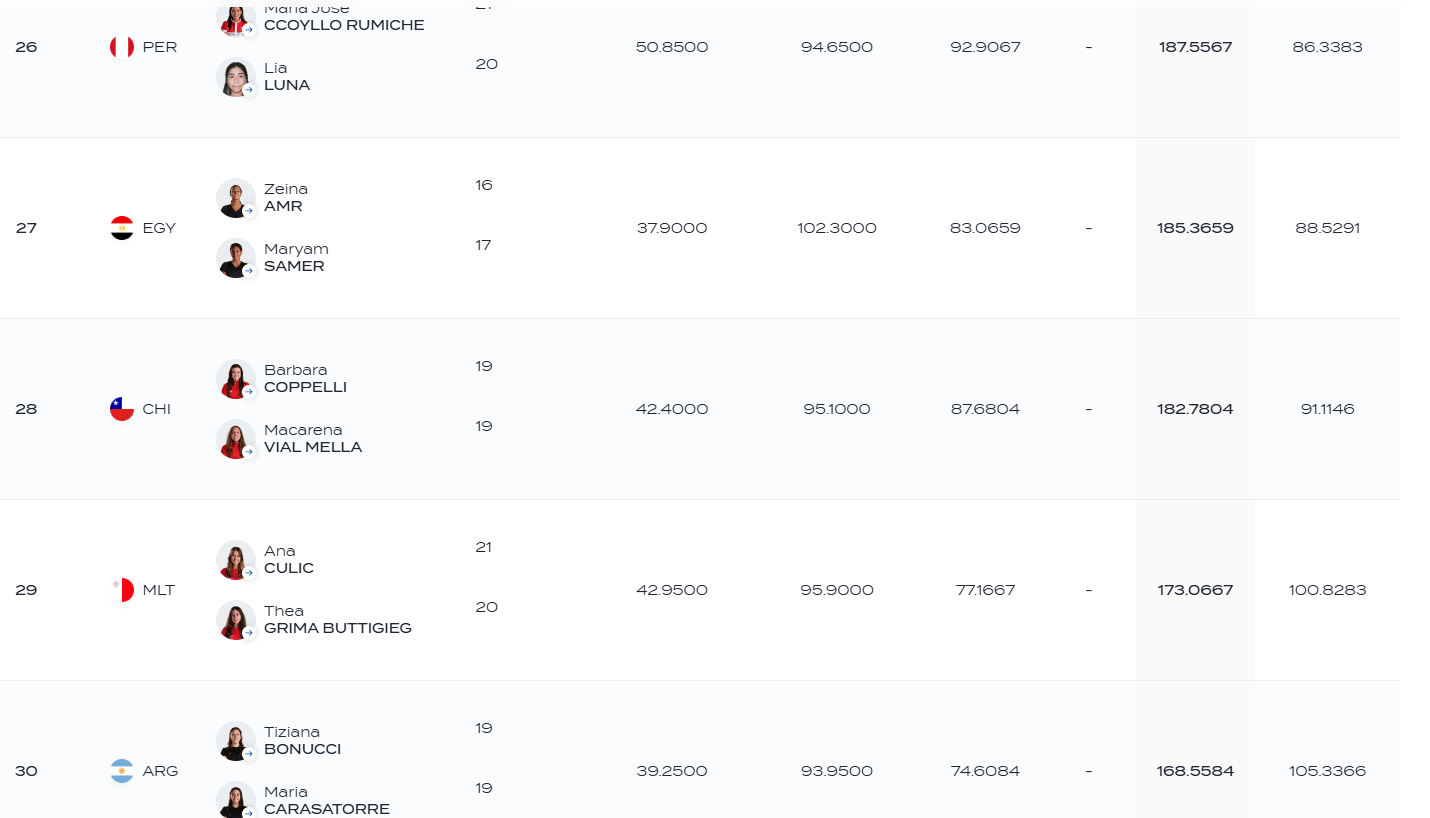
Task: Select the EGY country code label
Action: point(159,228)
